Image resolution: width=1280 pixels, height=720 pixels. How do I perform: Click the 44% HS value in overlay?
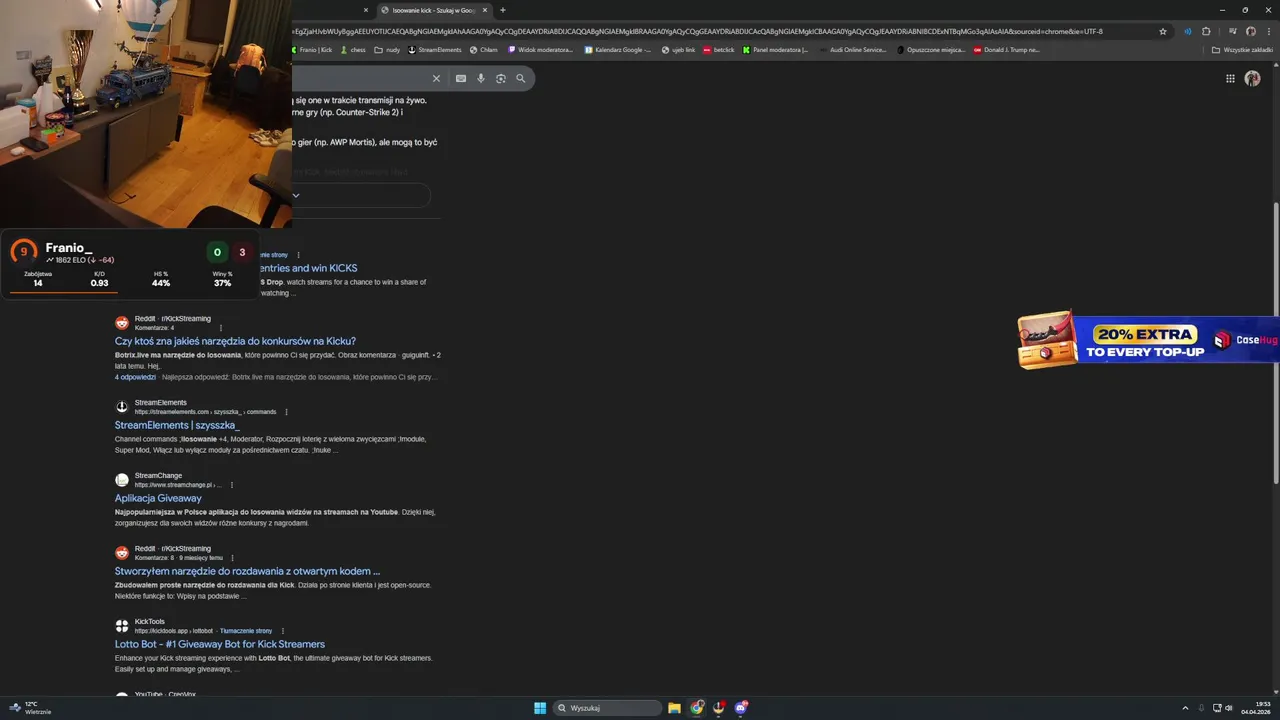pos(161,283)
